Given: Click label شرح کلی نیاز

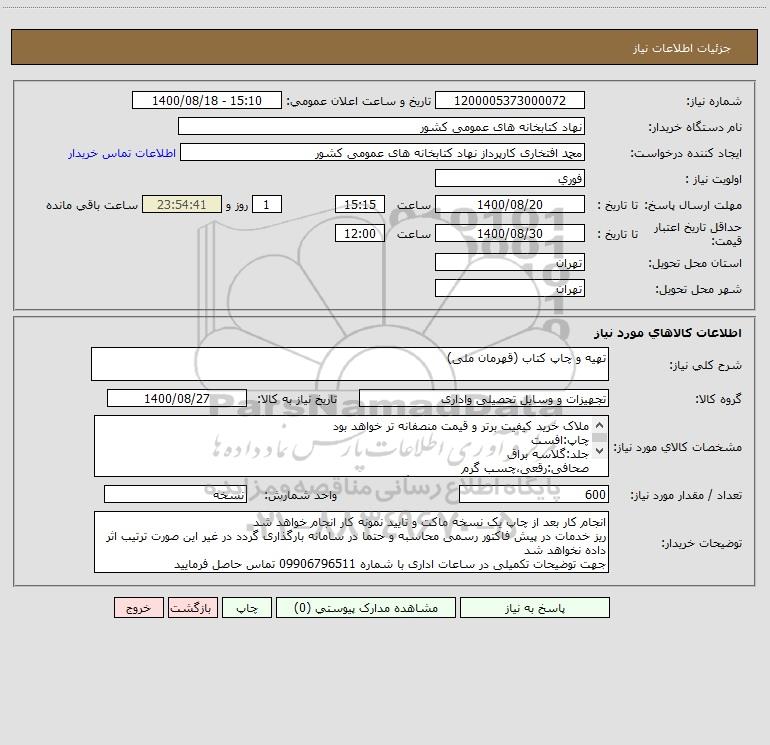Looking at the screenshot, I should pos(706,365).
